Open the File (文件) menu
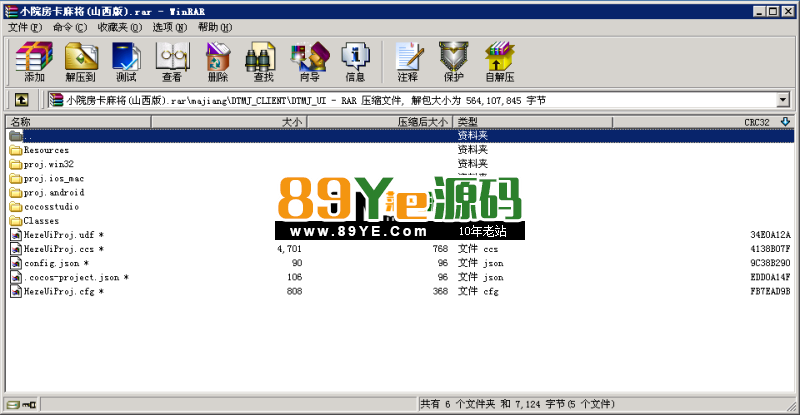 tap(24, 28)
